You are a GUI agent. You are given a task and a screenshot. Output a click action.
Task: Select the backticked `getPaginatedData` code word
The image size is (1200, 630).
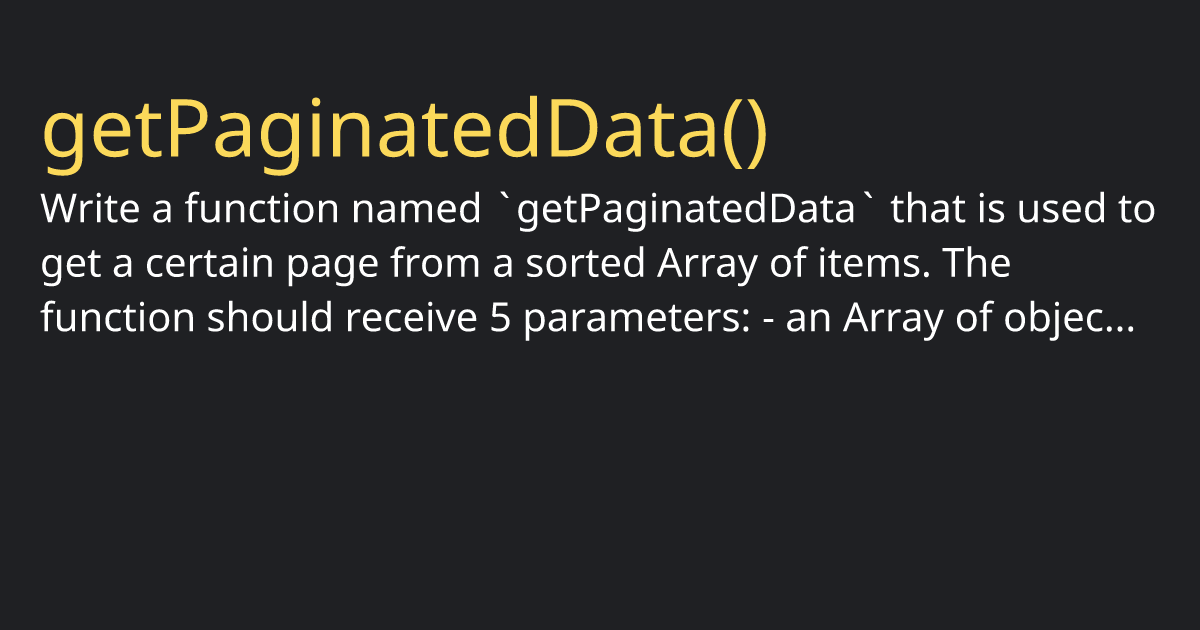coord(685,213)
